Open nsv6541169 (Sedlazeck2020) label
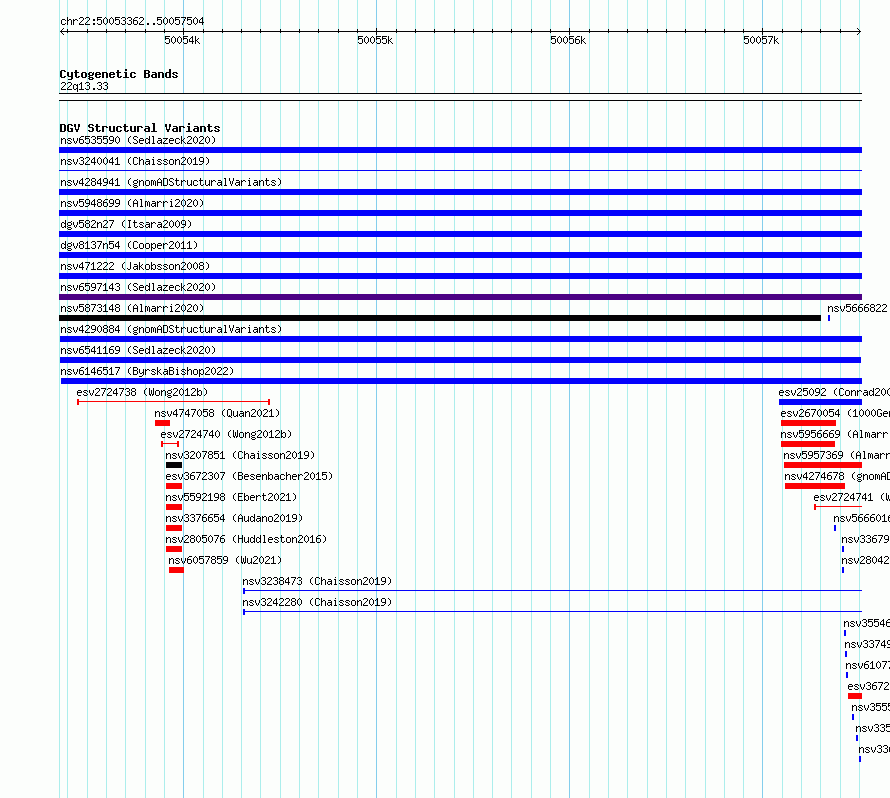Viewport: 890px width, 798px height. pos(138,350)
